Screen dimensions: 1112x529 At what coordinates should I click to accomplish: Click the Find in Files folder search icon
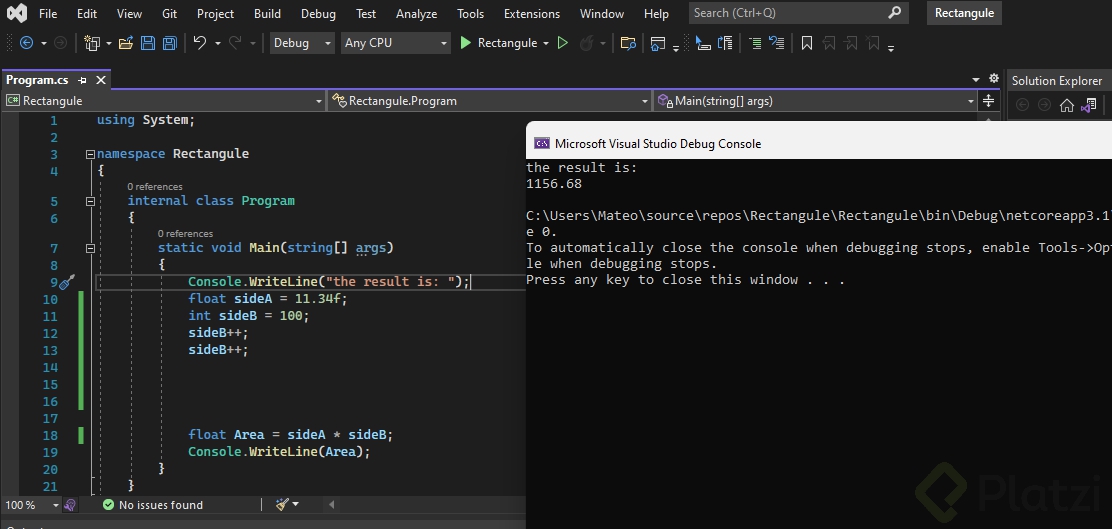tap(628, 43)
